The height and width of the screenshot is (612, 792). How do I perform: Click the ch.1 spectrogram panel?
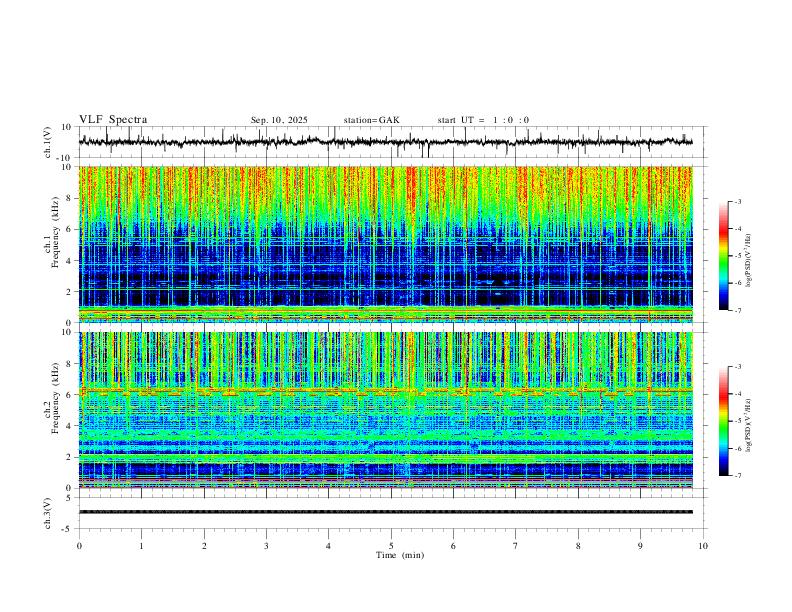pos(385,244)
